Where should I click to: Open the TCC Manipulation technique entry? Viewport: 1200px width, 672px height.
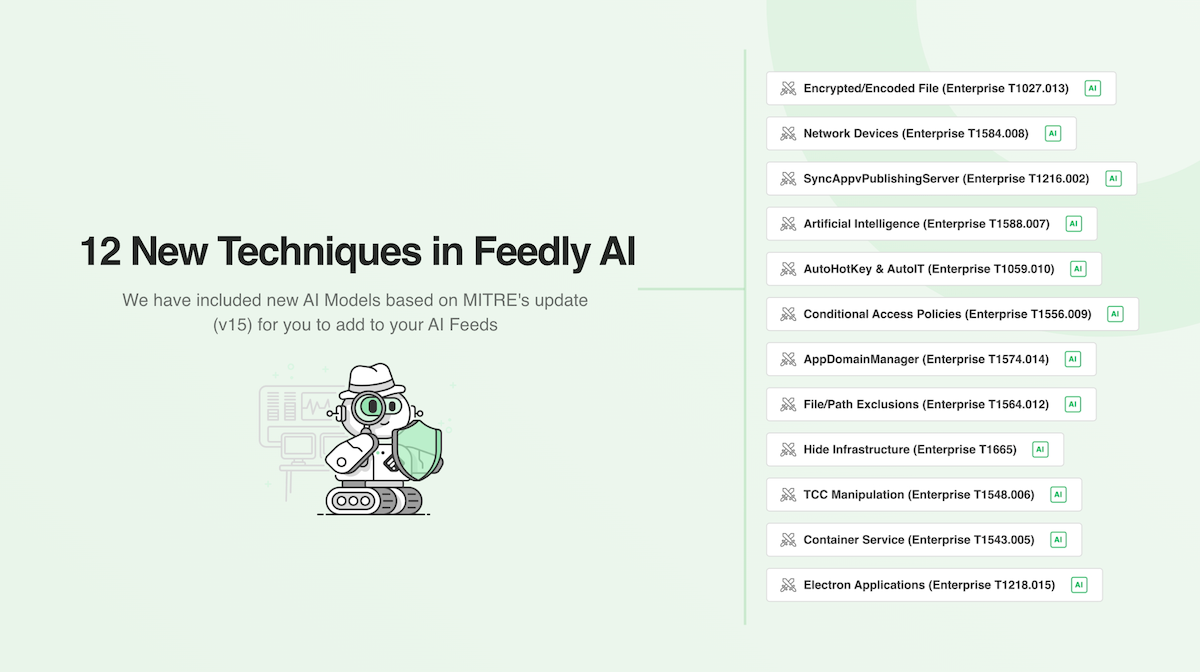(924, 495)
